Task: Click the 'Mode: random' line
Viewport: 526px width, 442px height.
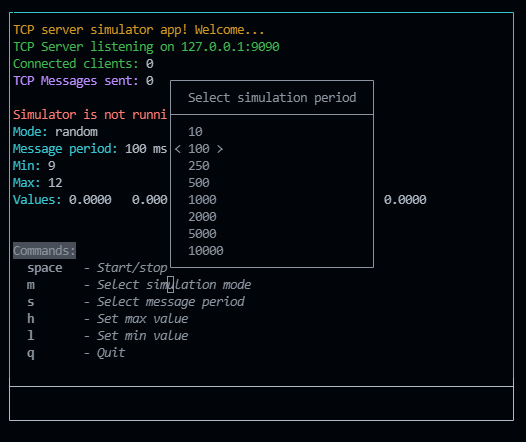Action: [55, 132]
